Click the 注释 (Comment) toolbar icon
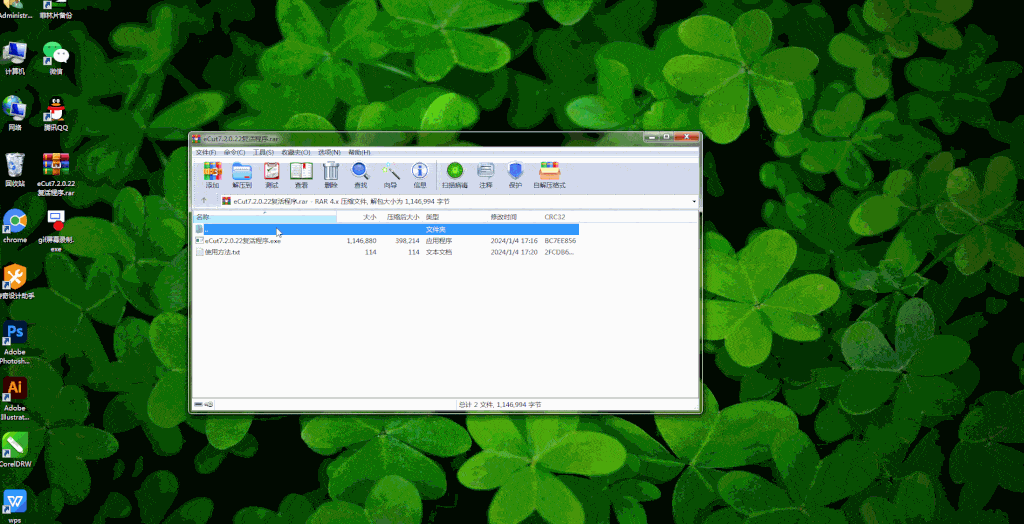 485,175
